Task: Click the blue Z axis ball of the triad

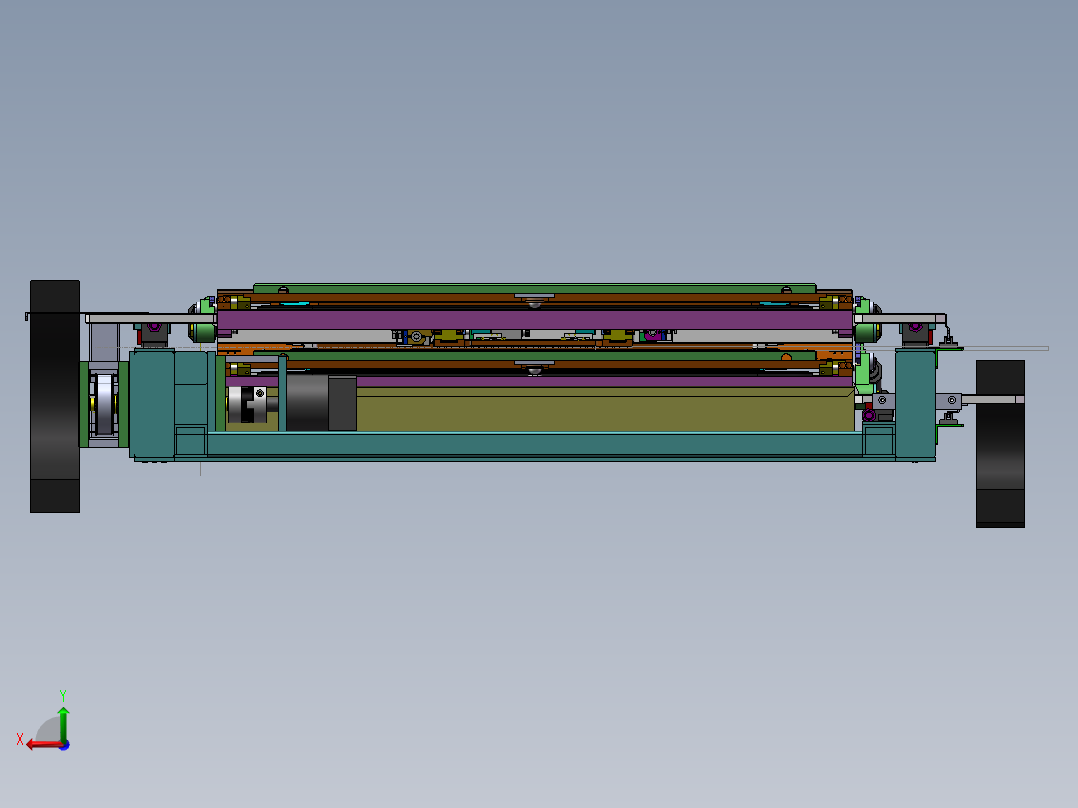Action: tap(65, 745)
